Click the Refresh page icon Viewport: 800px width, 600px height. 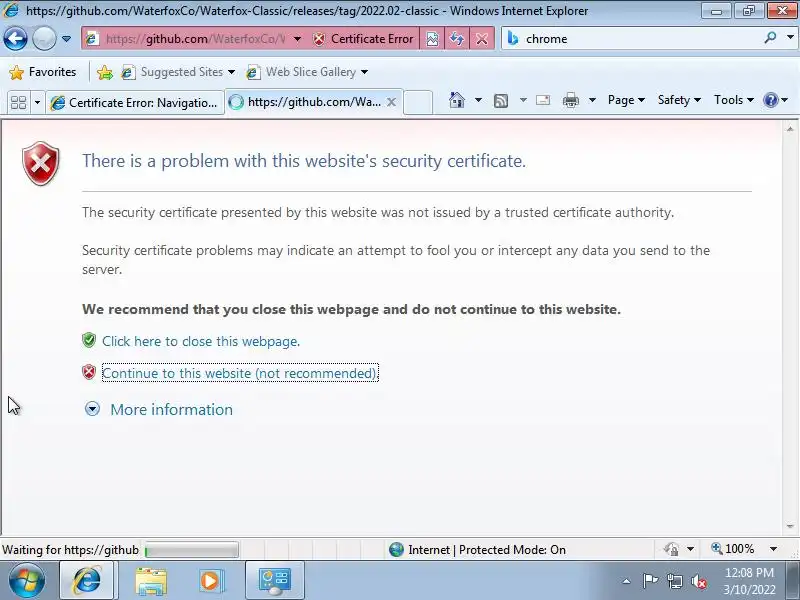click(457, 39)
